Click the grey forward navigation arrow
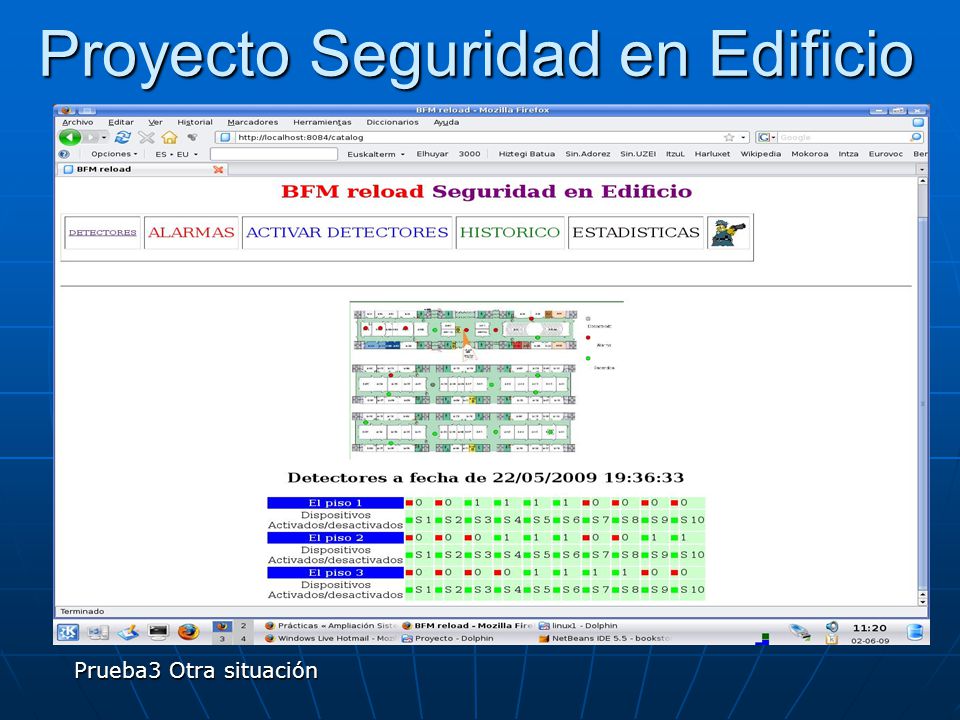960x720 pixels. pos(91,138)
